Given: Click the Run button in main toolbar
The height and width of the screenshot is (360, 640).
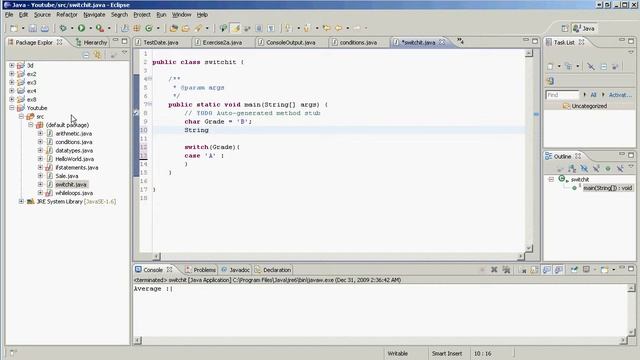Looking at the screenshot, I should pos(82,28).
